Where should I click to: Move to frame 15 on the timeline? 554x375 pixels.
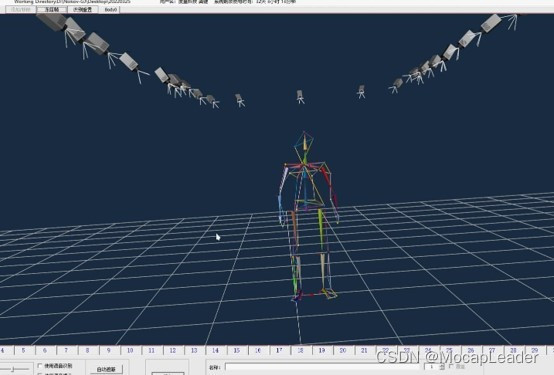[236, 350]
